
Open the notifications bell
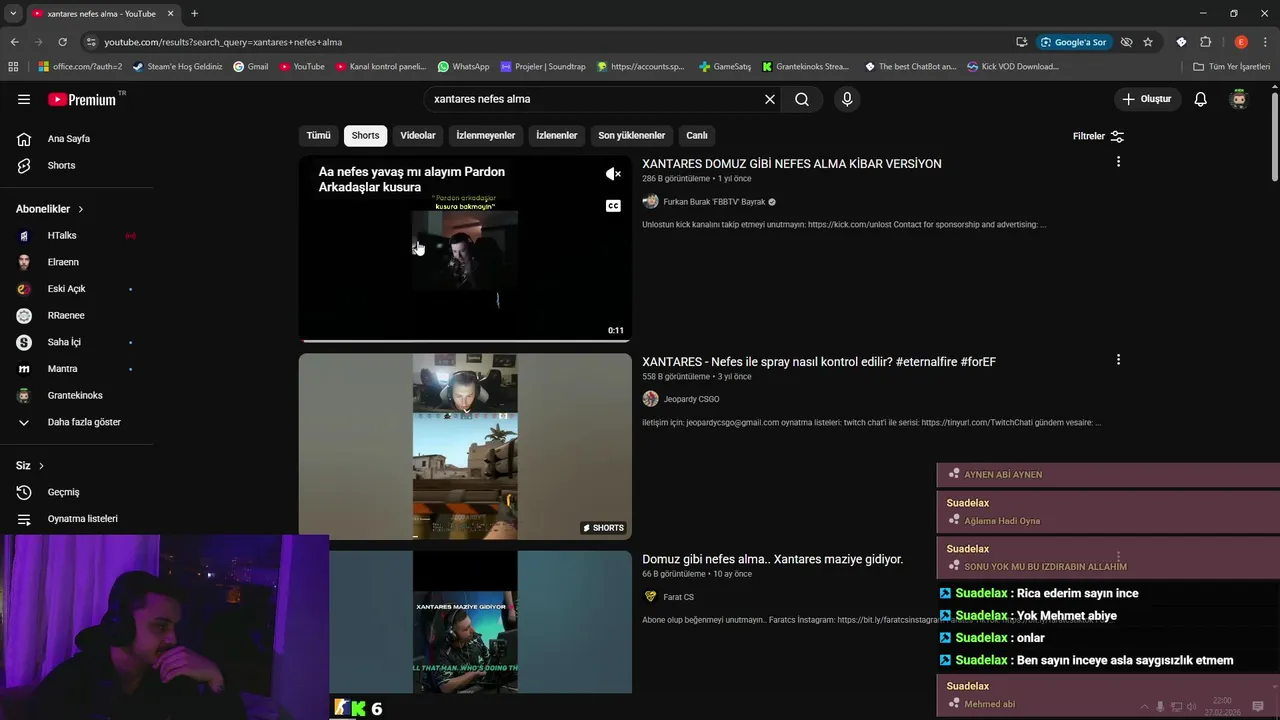click(x=1200, y=99)
